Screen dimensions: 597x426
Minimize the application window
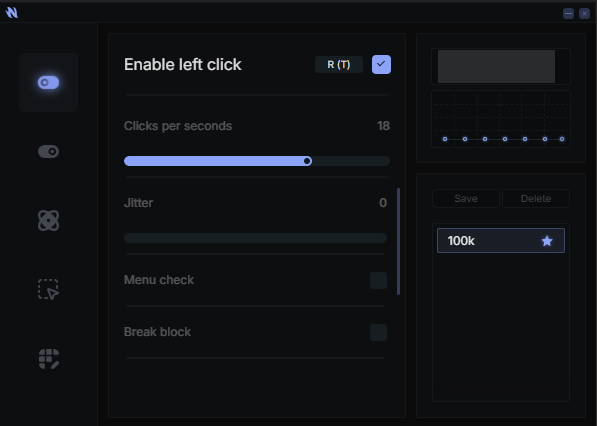(x=568, y=14)
